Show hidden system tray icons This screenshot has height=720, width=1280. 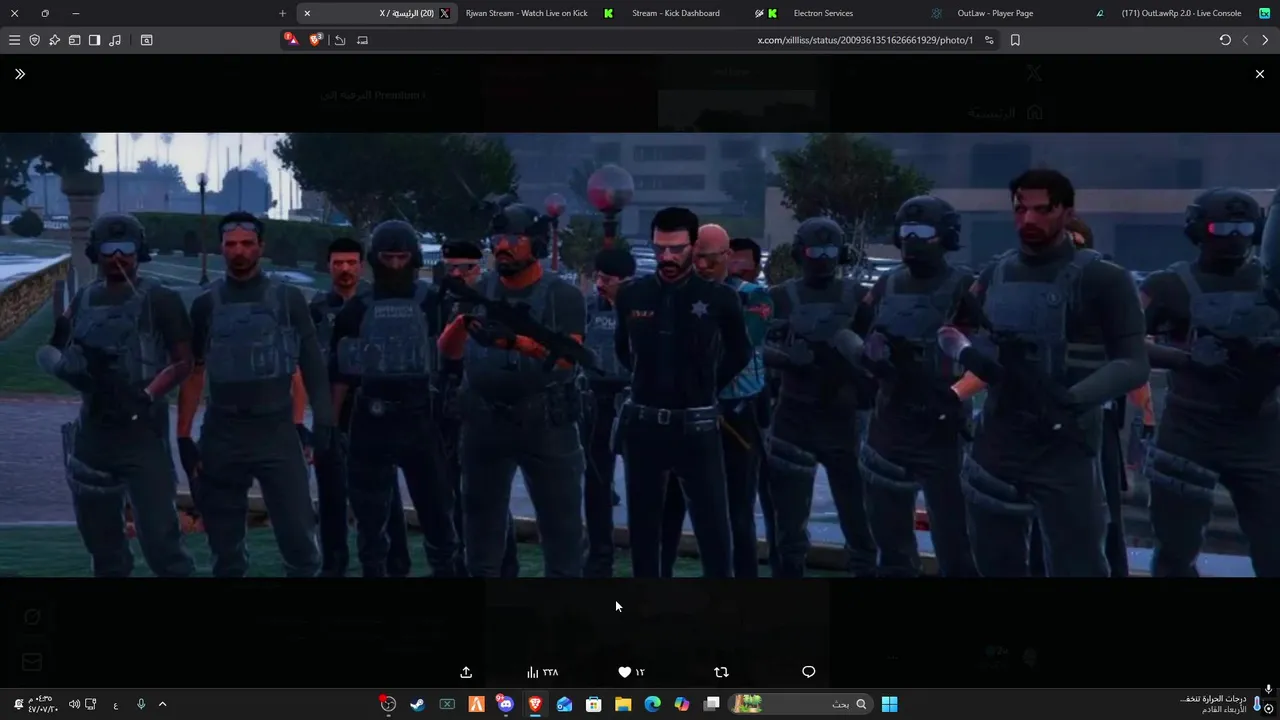(162, 704)
